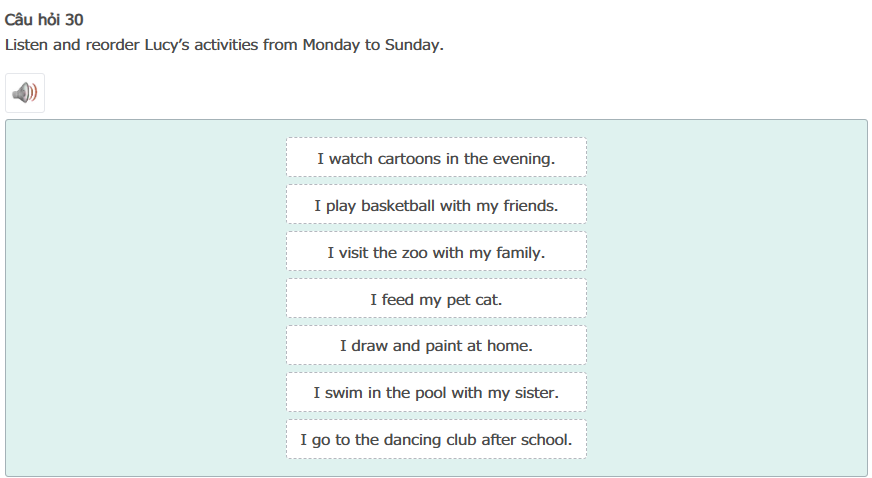The height and width of the screenshot is (478, 872).
Task: Click the 'I feed my pet cat' card
Action: [436, 299]
